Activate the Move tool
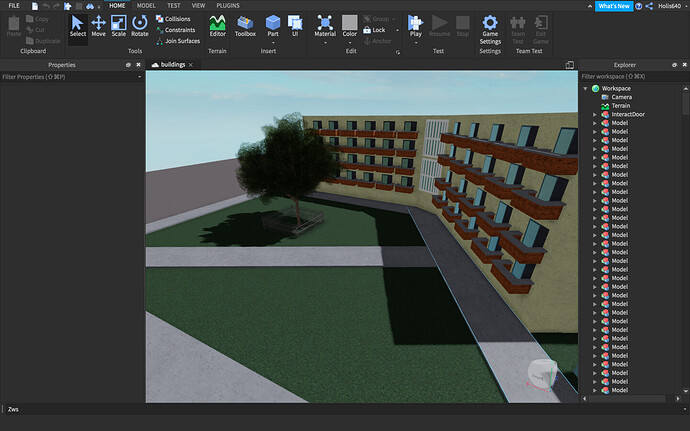690x431 pixels. pos(99,26)
